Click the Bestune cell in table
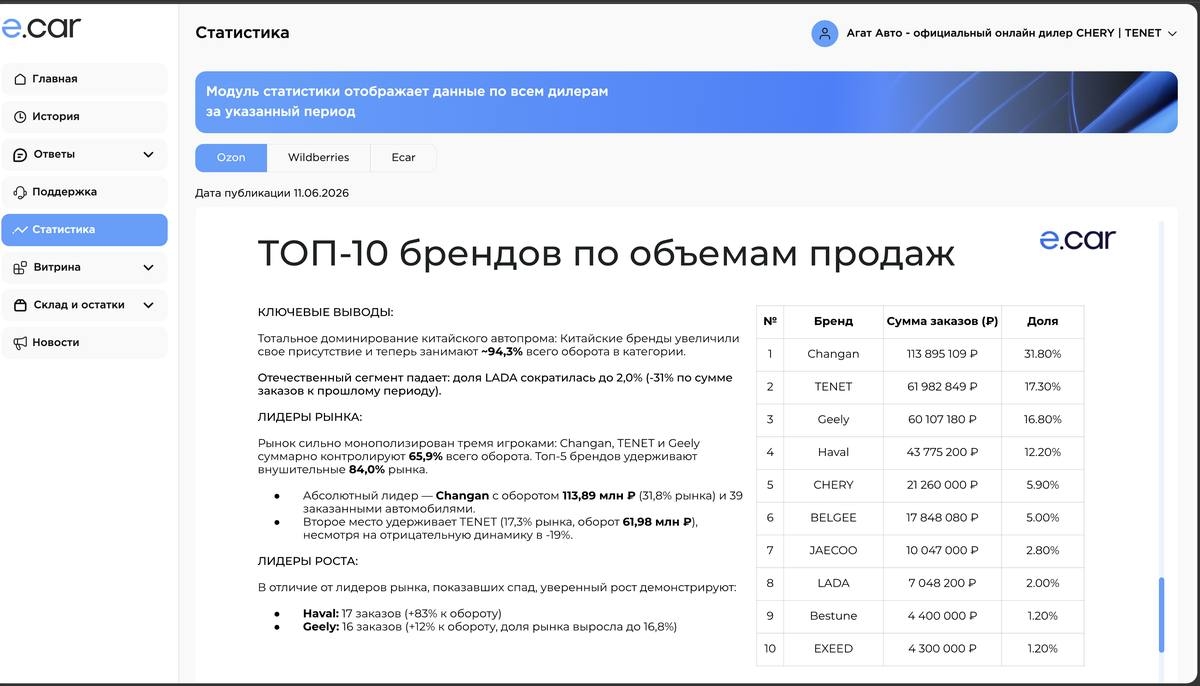 click(833, 616)
